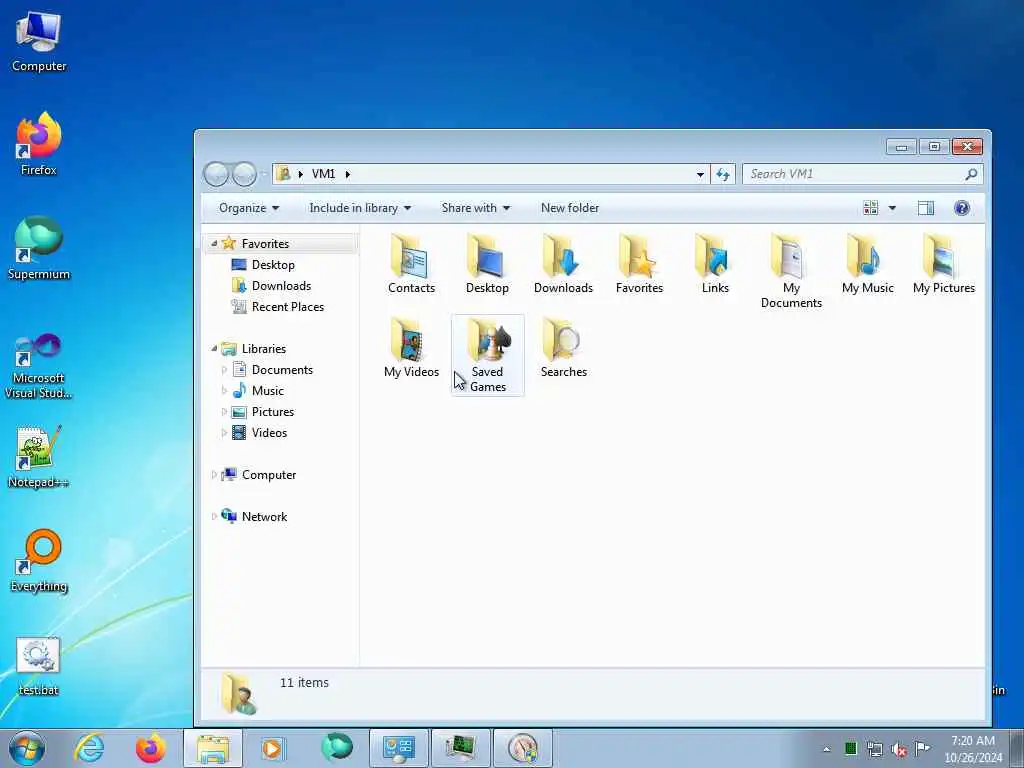The height and width of the screenshot is (768, 1024).
Task: Go to Downloads under Favorites
Action: coord(281,285)
